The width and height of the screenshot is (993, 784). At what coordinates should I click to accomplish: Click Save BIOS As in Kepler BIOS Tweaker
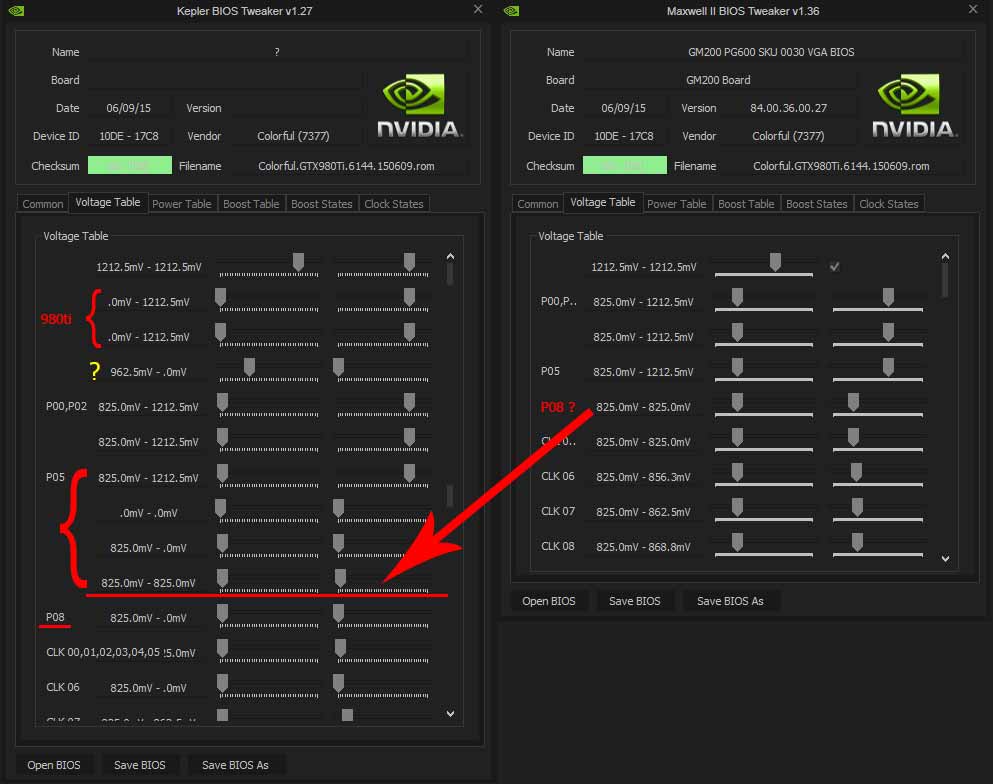(235, 765)
